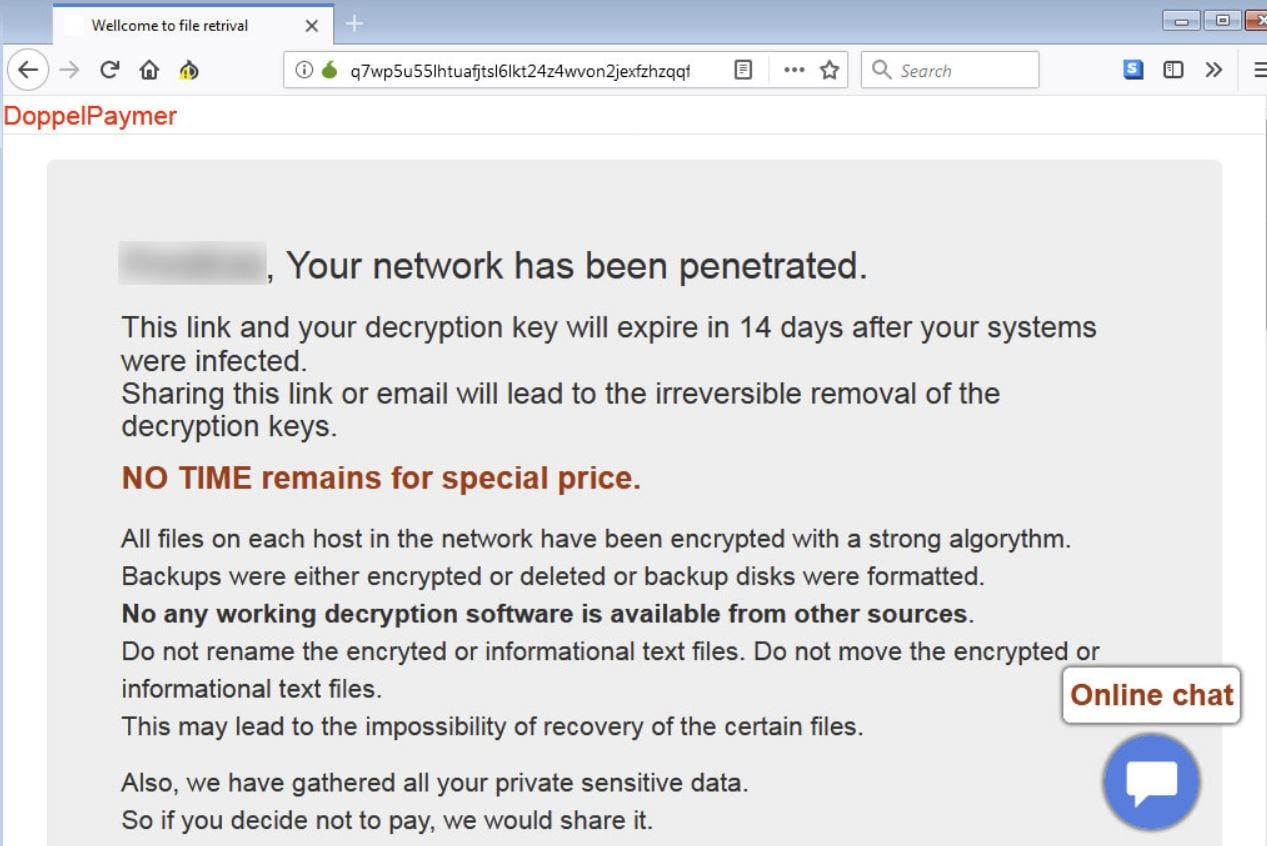Viewport: 1267px width, 846px height.
Task: Bookmark this page with the star icon
Action: (828, 70)
